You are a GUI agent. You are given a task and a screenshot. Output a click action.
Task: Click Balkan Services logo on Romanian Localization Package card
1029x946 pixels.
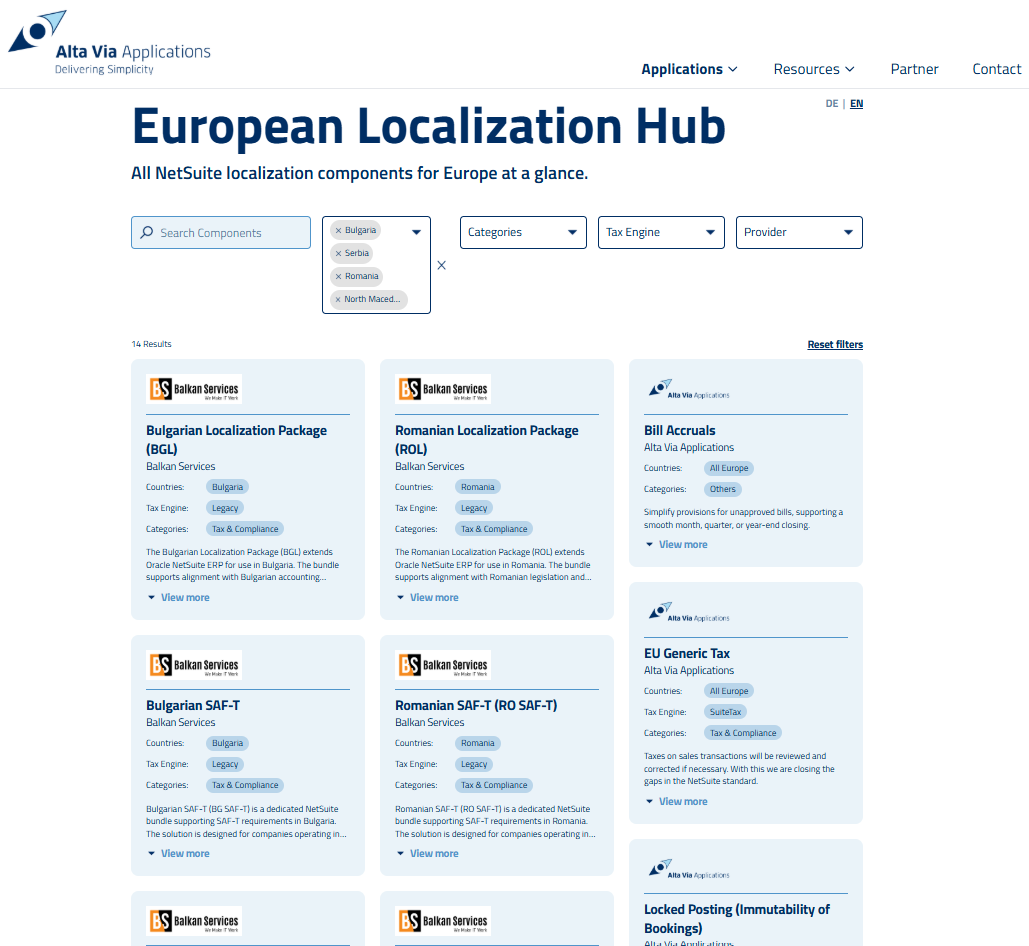[443, 389]
